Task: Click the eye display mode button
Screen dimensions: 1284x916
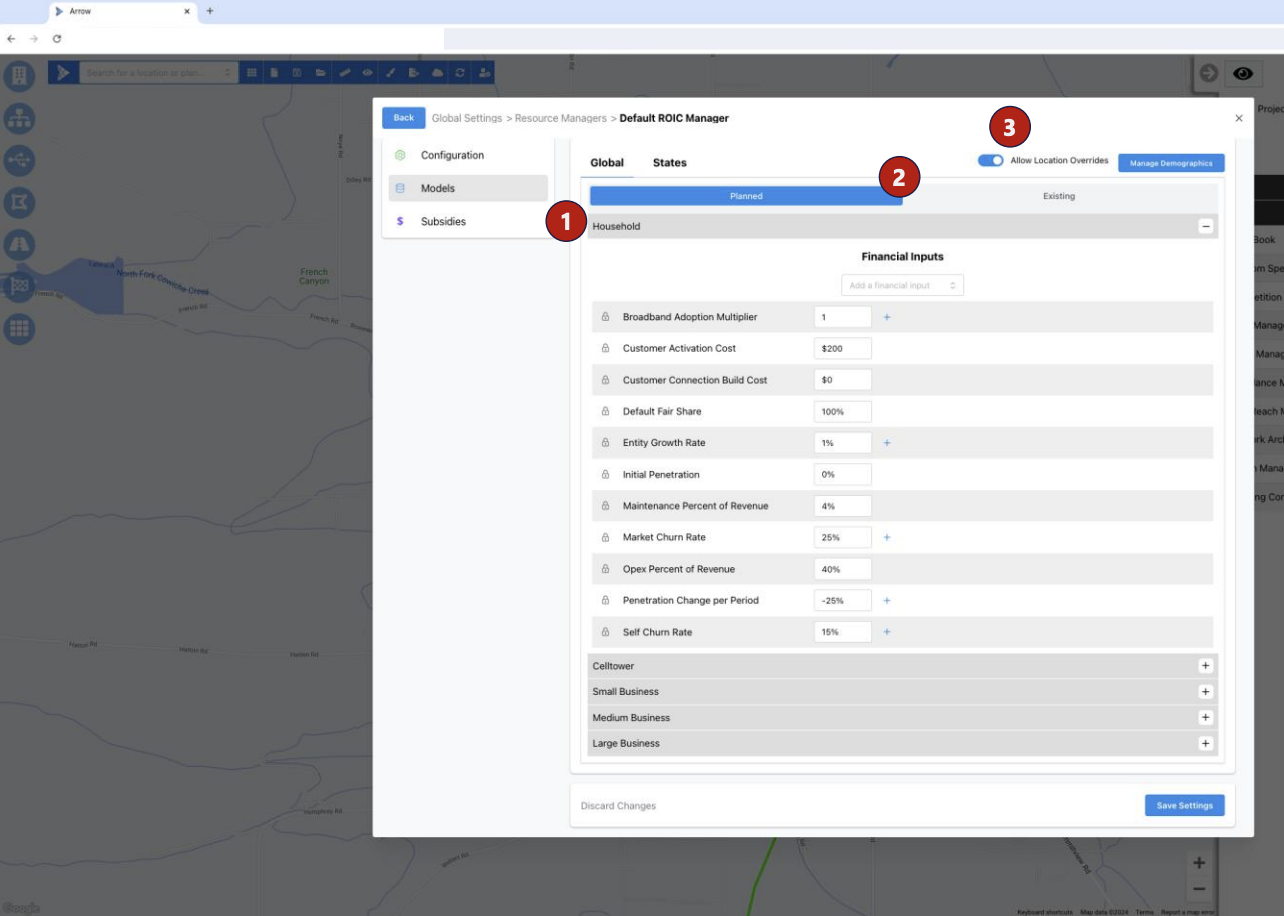Action: pyautogui.click(x=1243, y=74)
